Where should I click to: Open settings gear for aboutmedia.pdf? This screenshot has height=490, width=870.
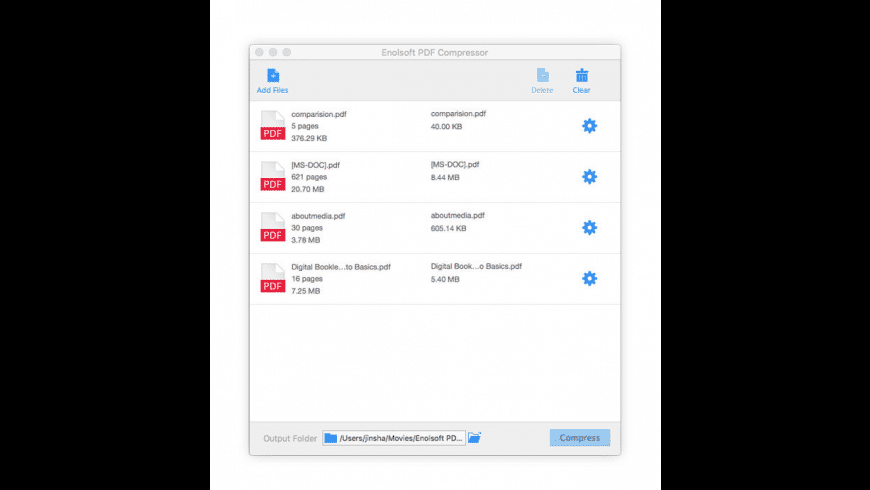point(589,228)
